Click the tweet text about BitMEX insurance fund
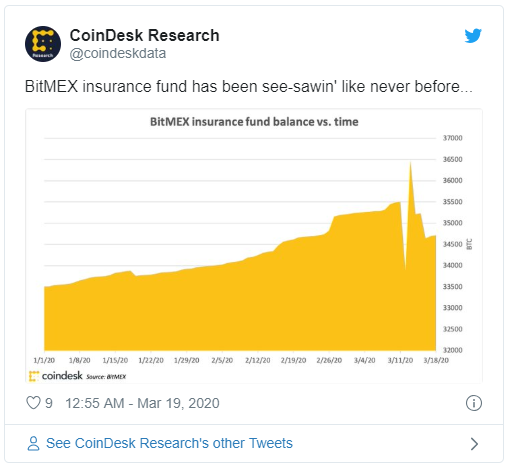The width and height of the screenshot is (508, 465). pos(249,86)
